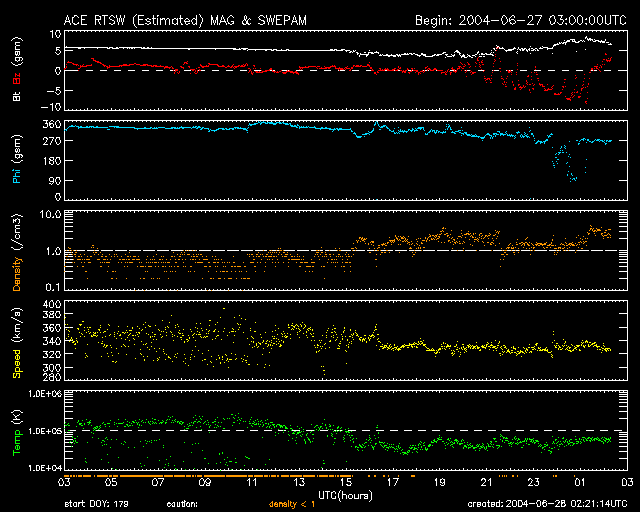Click the yellow 'Speed (km/s)' axis label
The image size is (640, 512).
[x=17, y=343]
